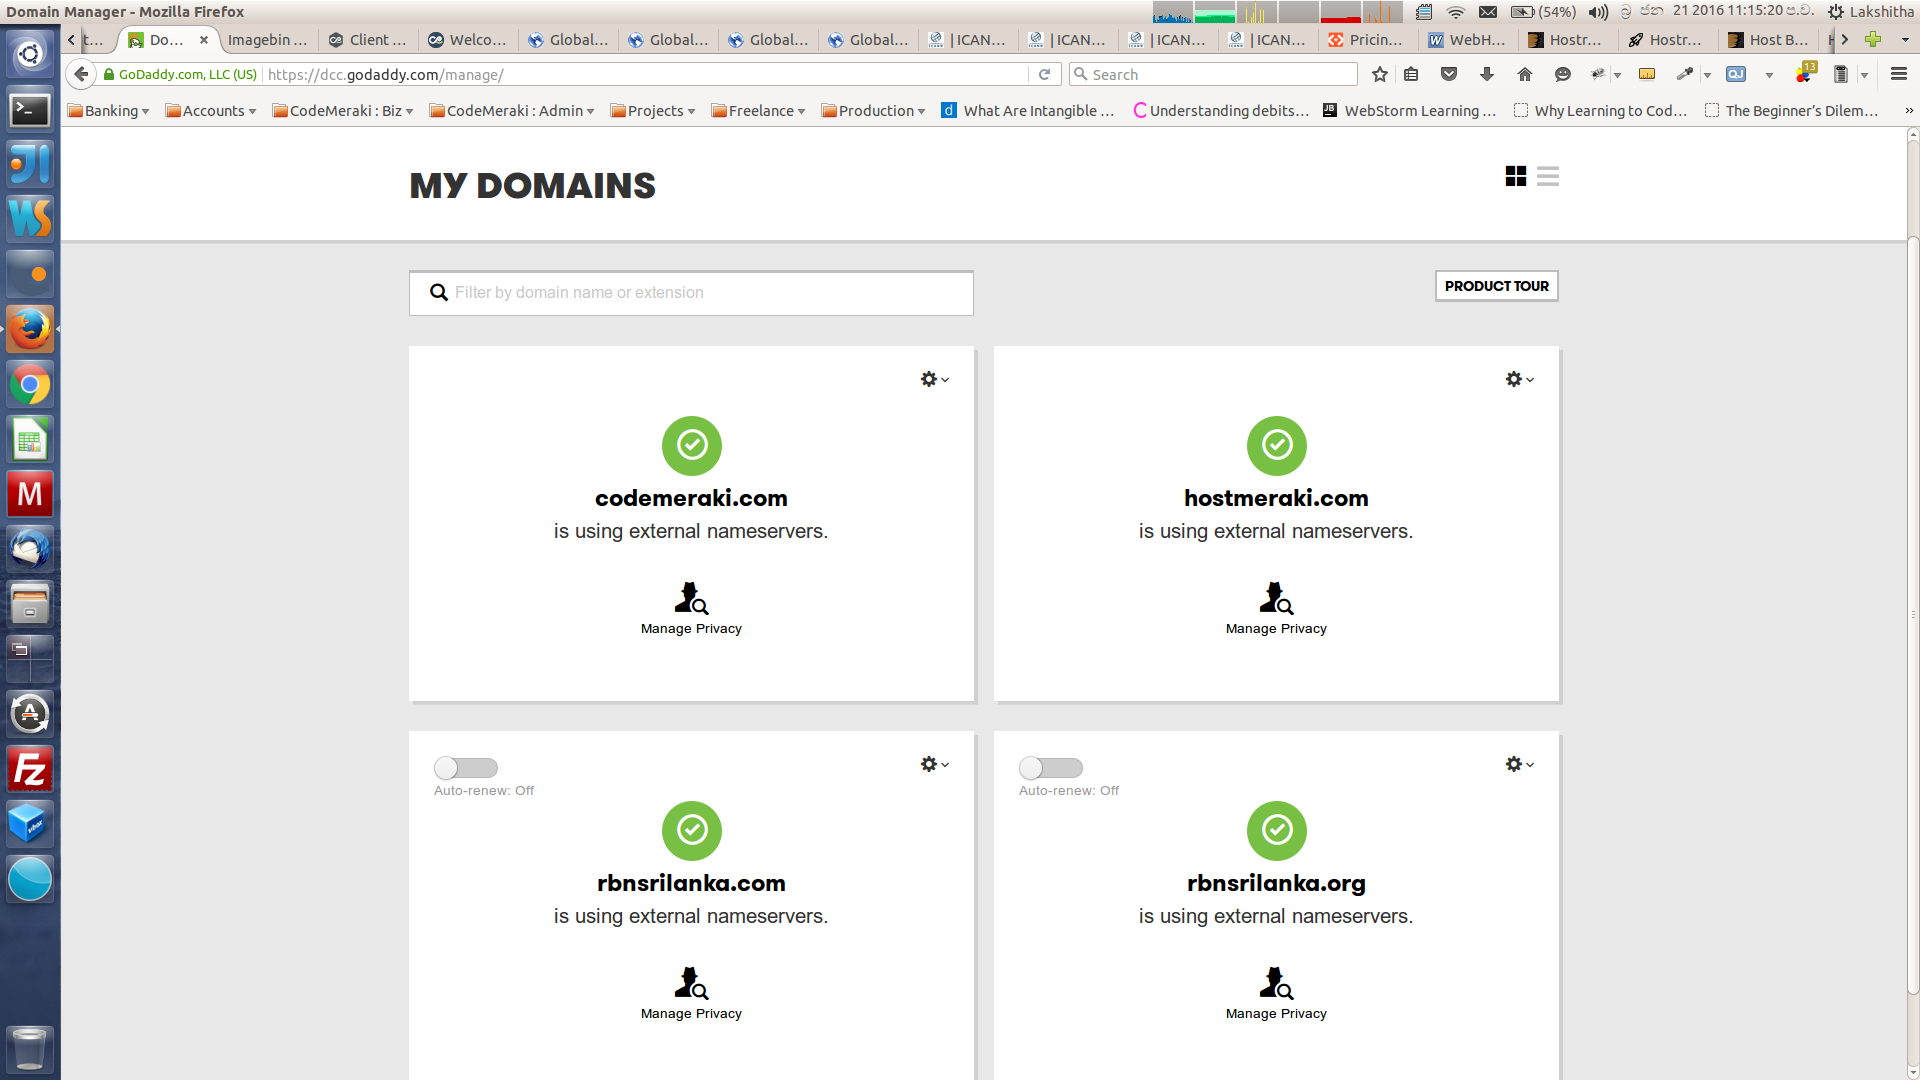Click Manage Privacy icon for codemeraki.com
The width and height of the screenshot is (1920, 1080).
tap(691, 598)
